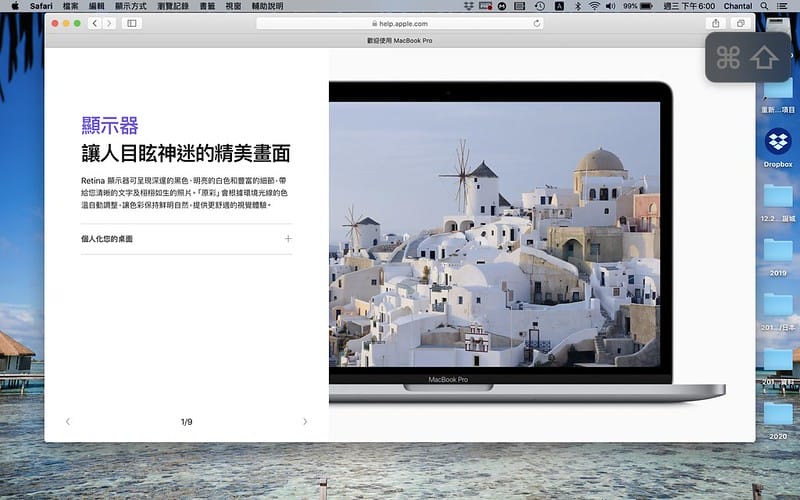Open the Bluetooth status icon

[x=578, y=6]
